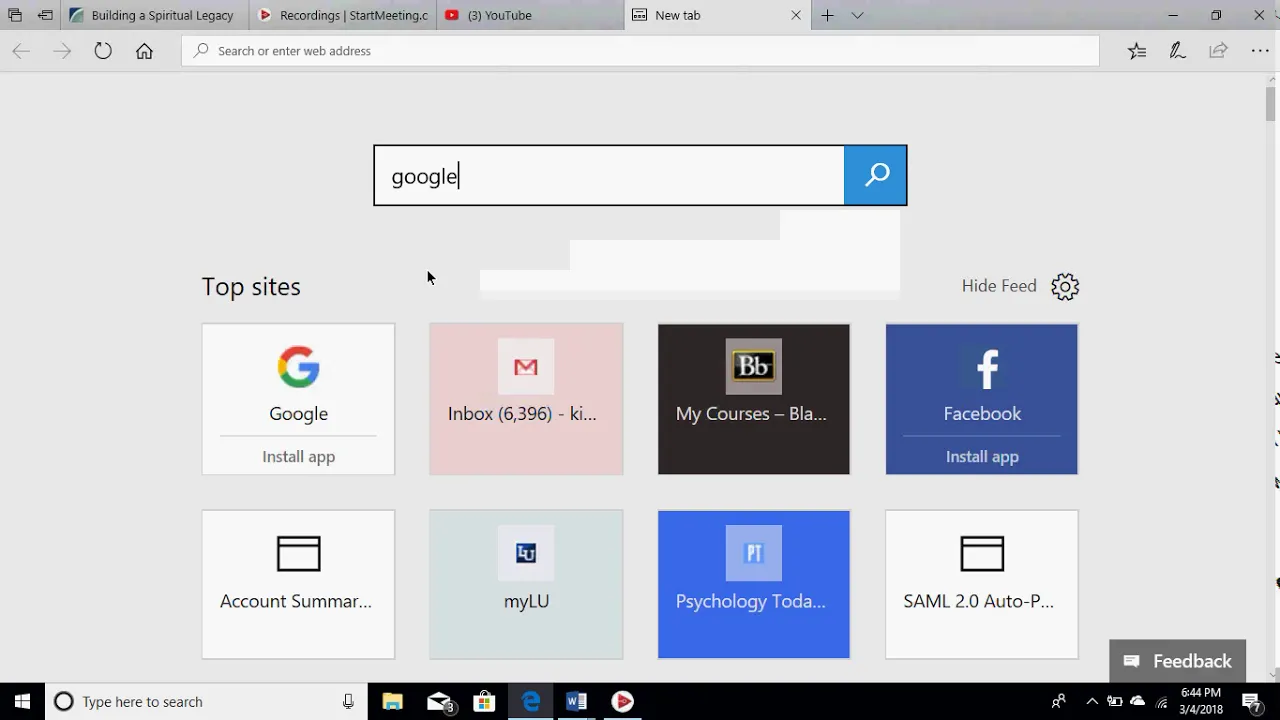Switch to the YouTube tab
The height and width of the screenshot is (720, 1280).
click(x=530, y=15)
